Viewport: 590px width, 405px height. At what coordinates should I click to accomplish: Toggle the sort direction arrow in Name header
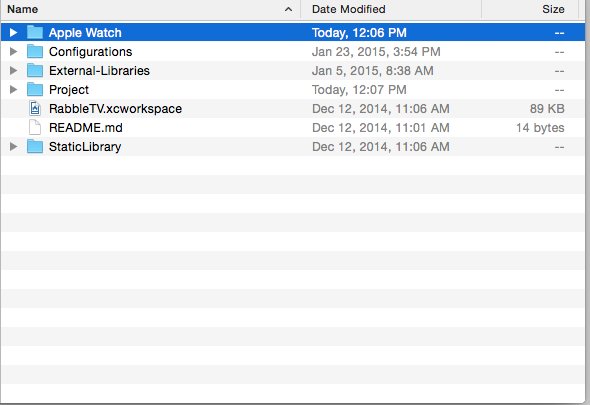pyautogui.click(x=288, y=9)
